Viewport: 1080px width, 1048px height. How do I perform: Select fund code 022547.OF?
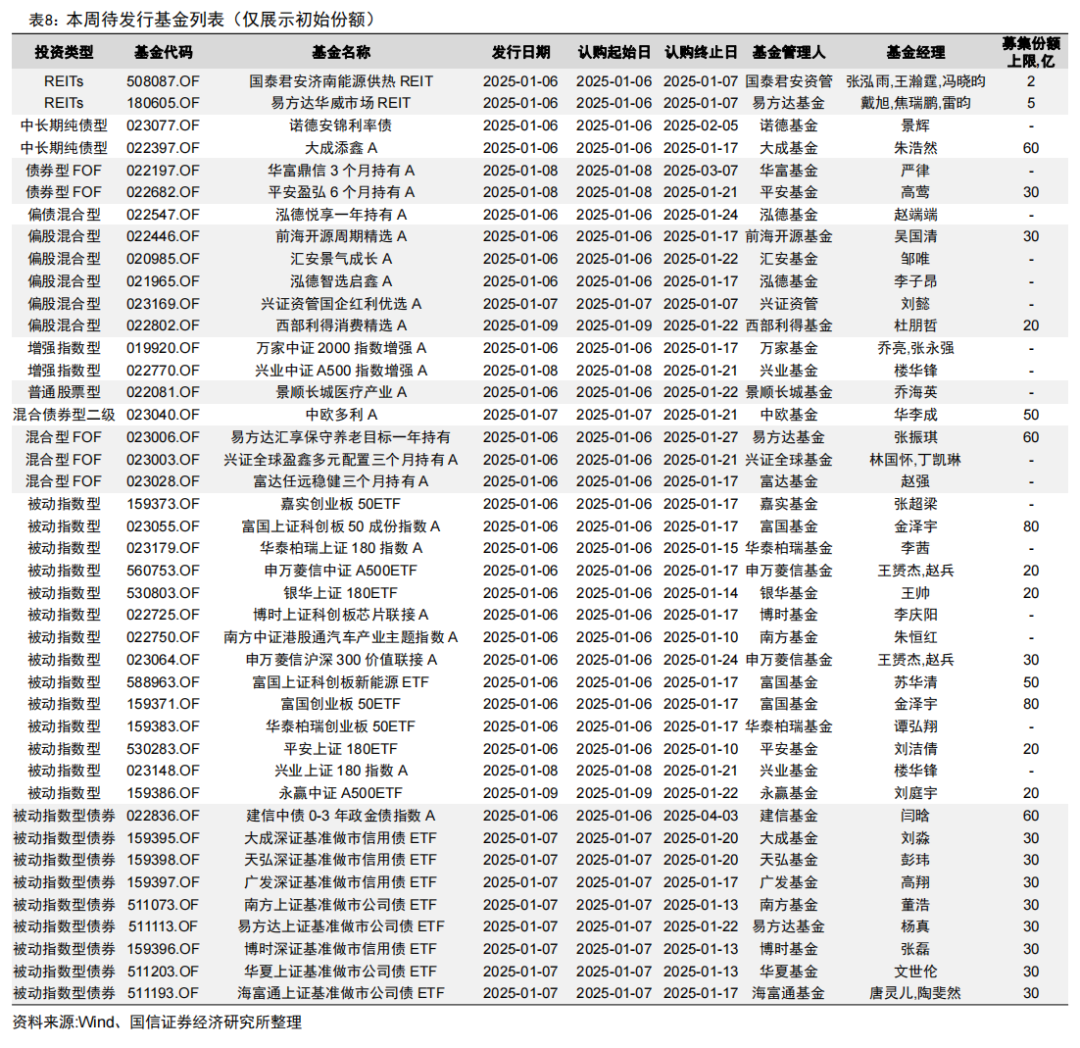[163, 215]
